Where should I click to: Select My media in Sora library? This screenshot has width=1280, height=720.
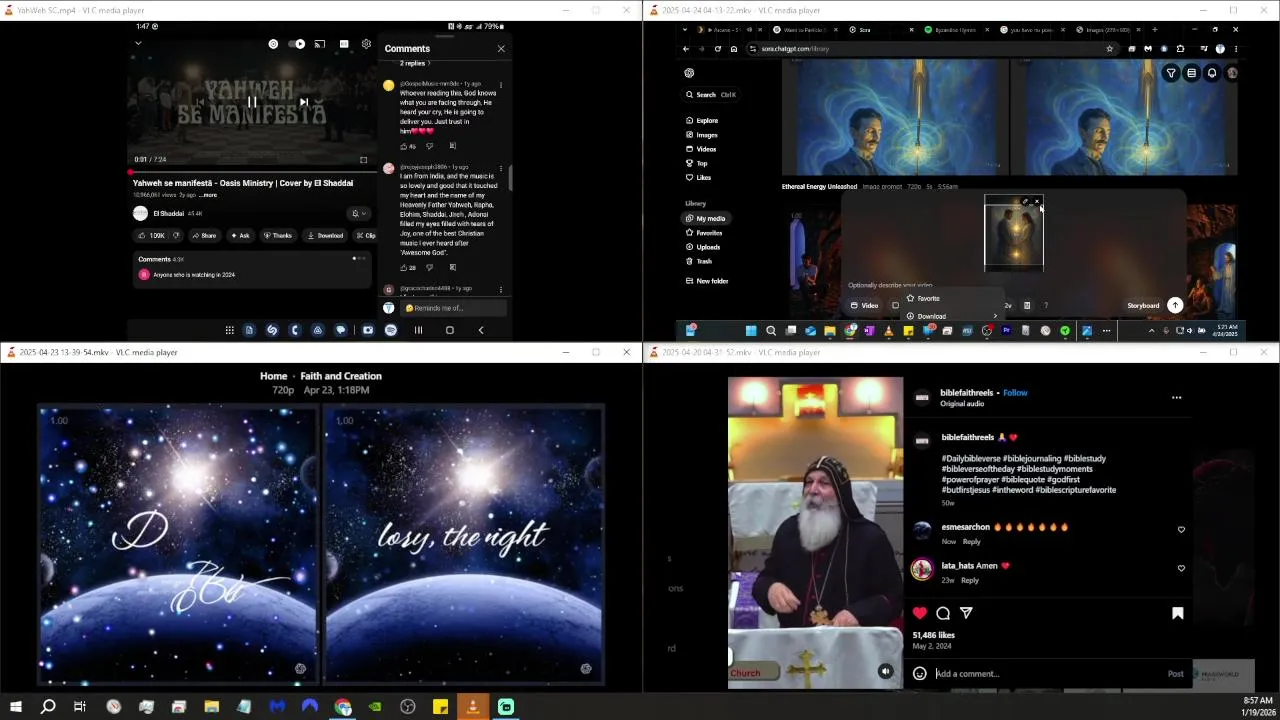[706, 218]
